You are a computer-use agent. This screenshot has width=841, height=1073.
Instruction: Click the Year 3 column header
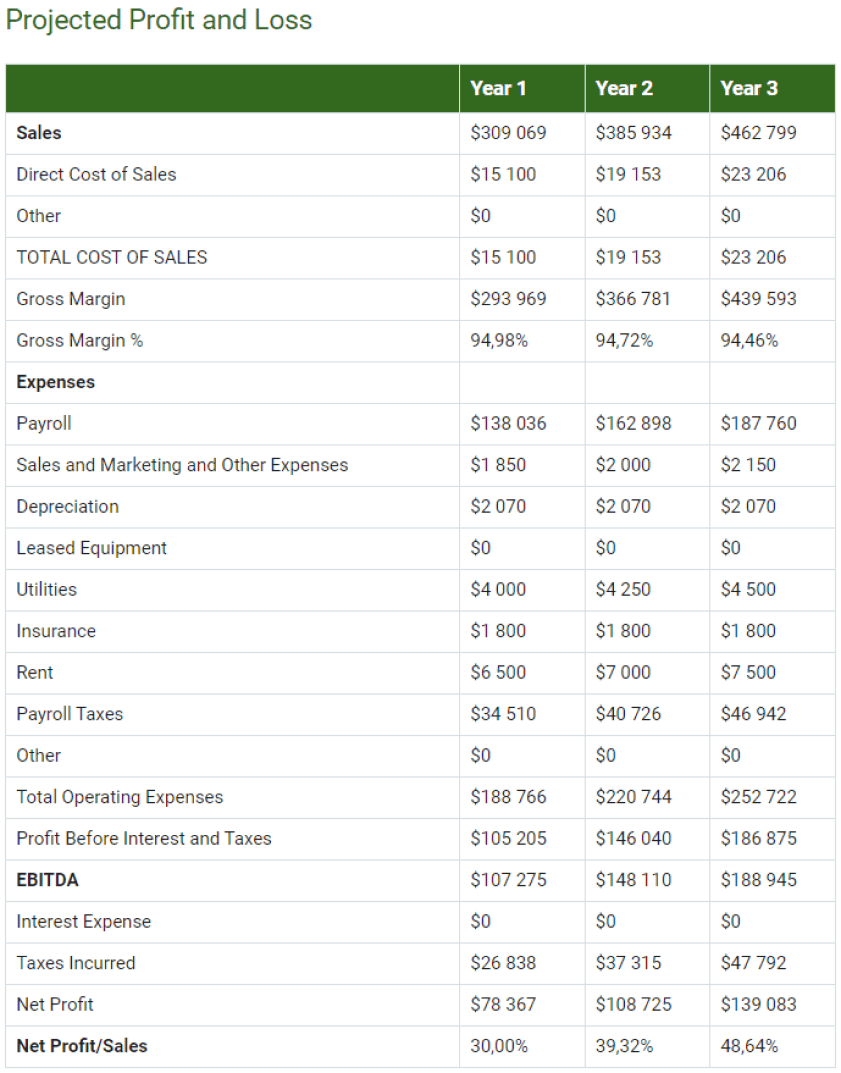coord(749,88)
